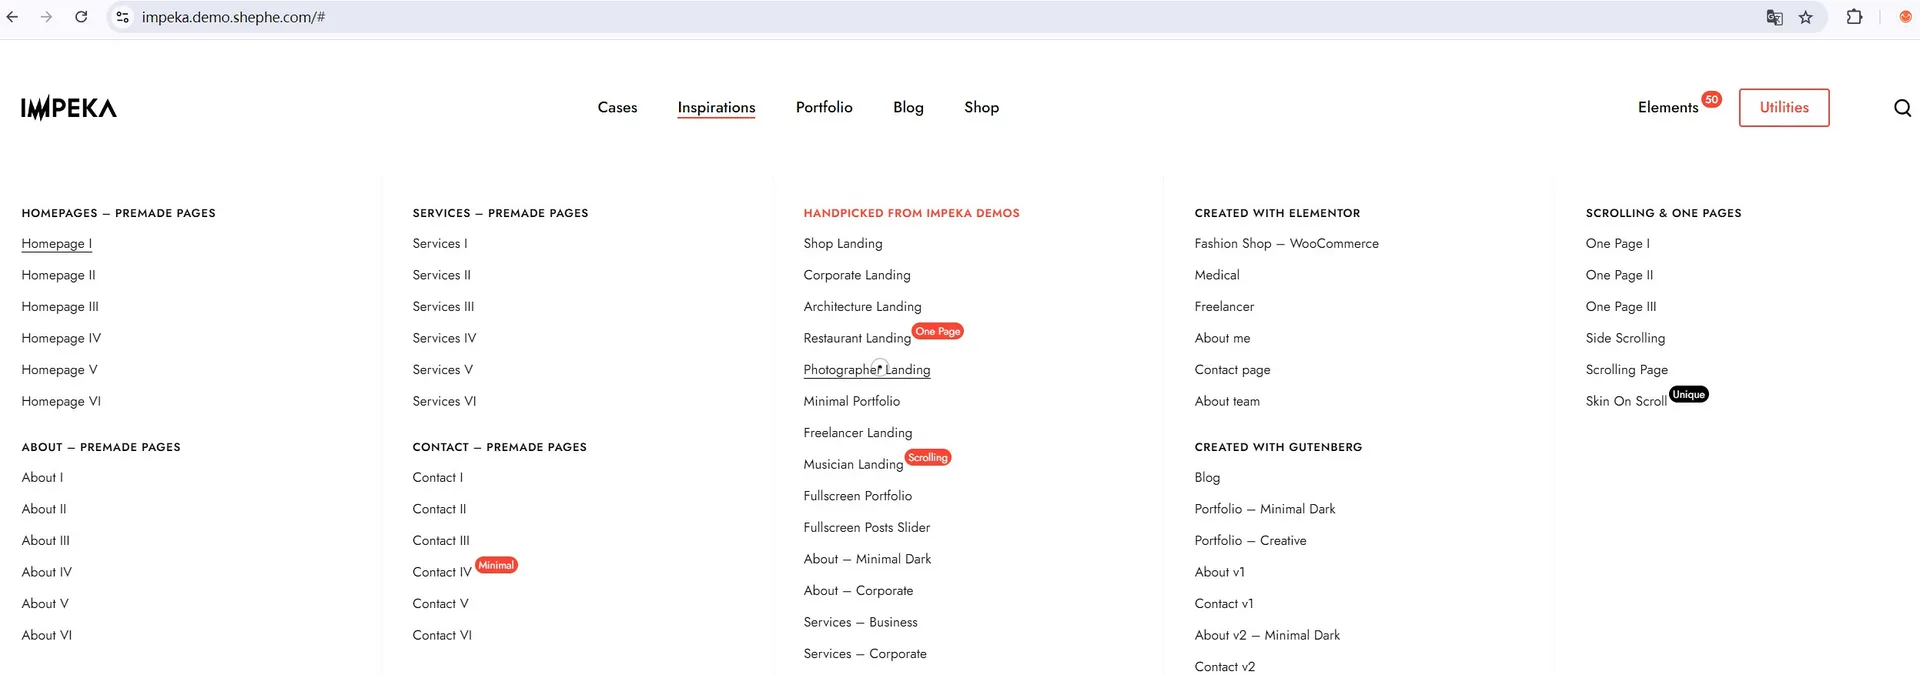1920x675 pixels.
Task: Click the Impeka logo
Action: (x=69, y=108)
